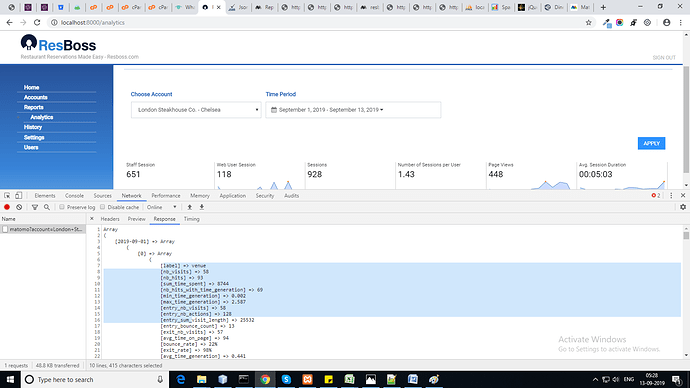Click the Windows taskbar search box

pyautogui.click(x=95, y=379)
